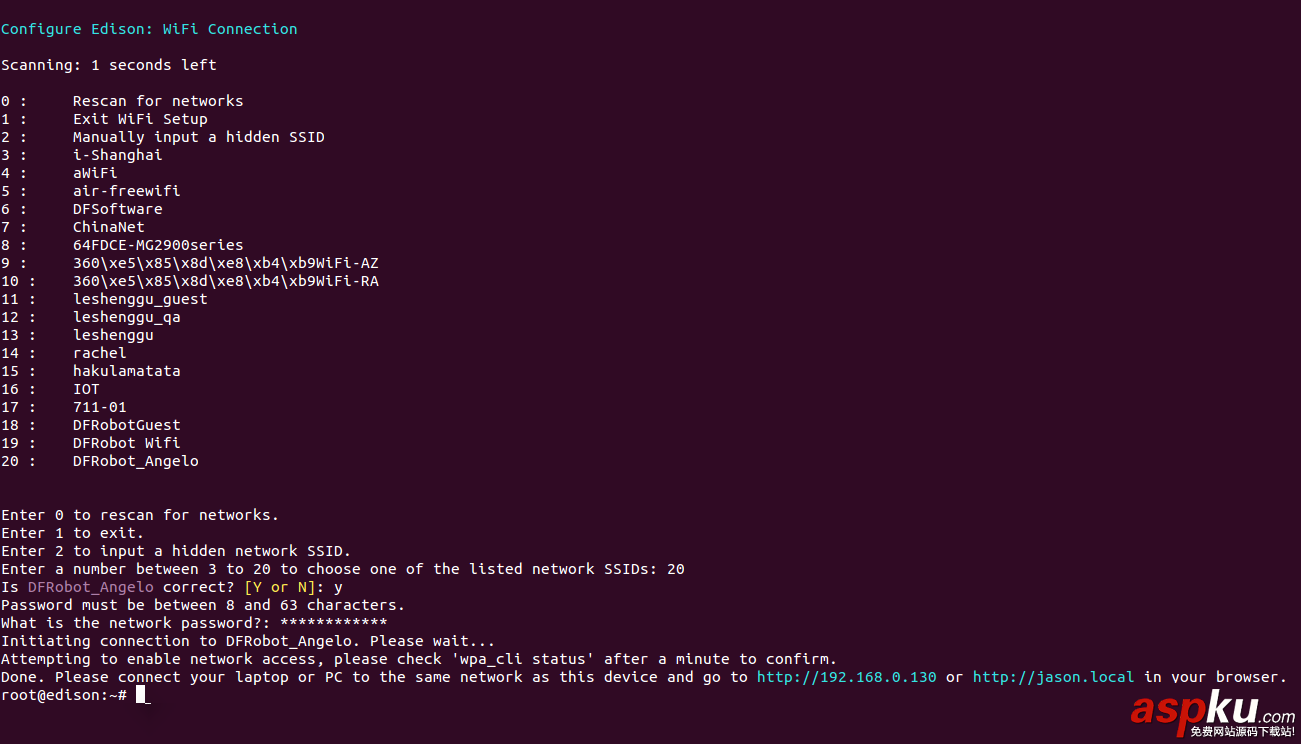Screen dimensions: 1301x744
Task: Select the 'Rescan for networks' option line
Action: [x=158, y=101]
